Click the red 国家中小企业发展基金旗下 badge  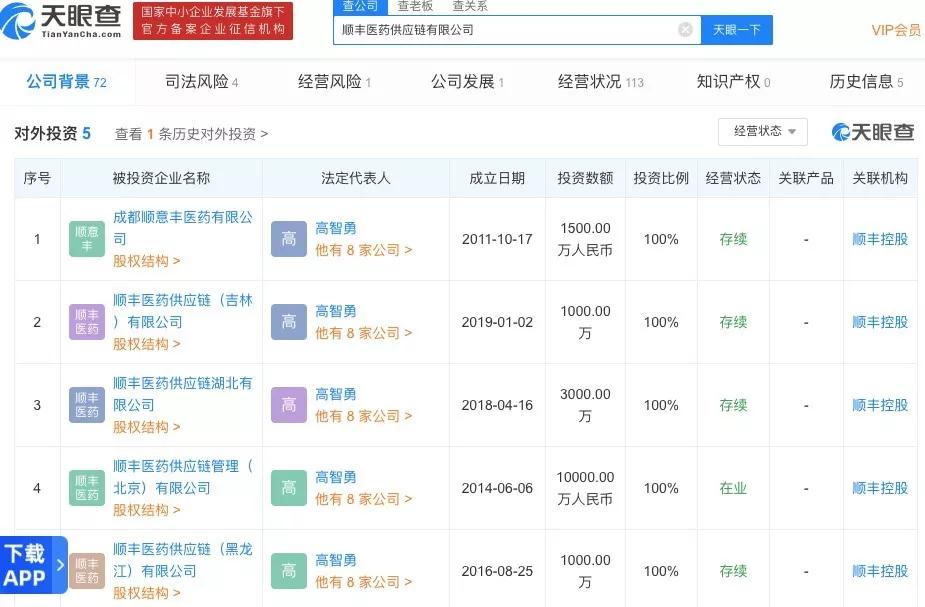[211, 21]
